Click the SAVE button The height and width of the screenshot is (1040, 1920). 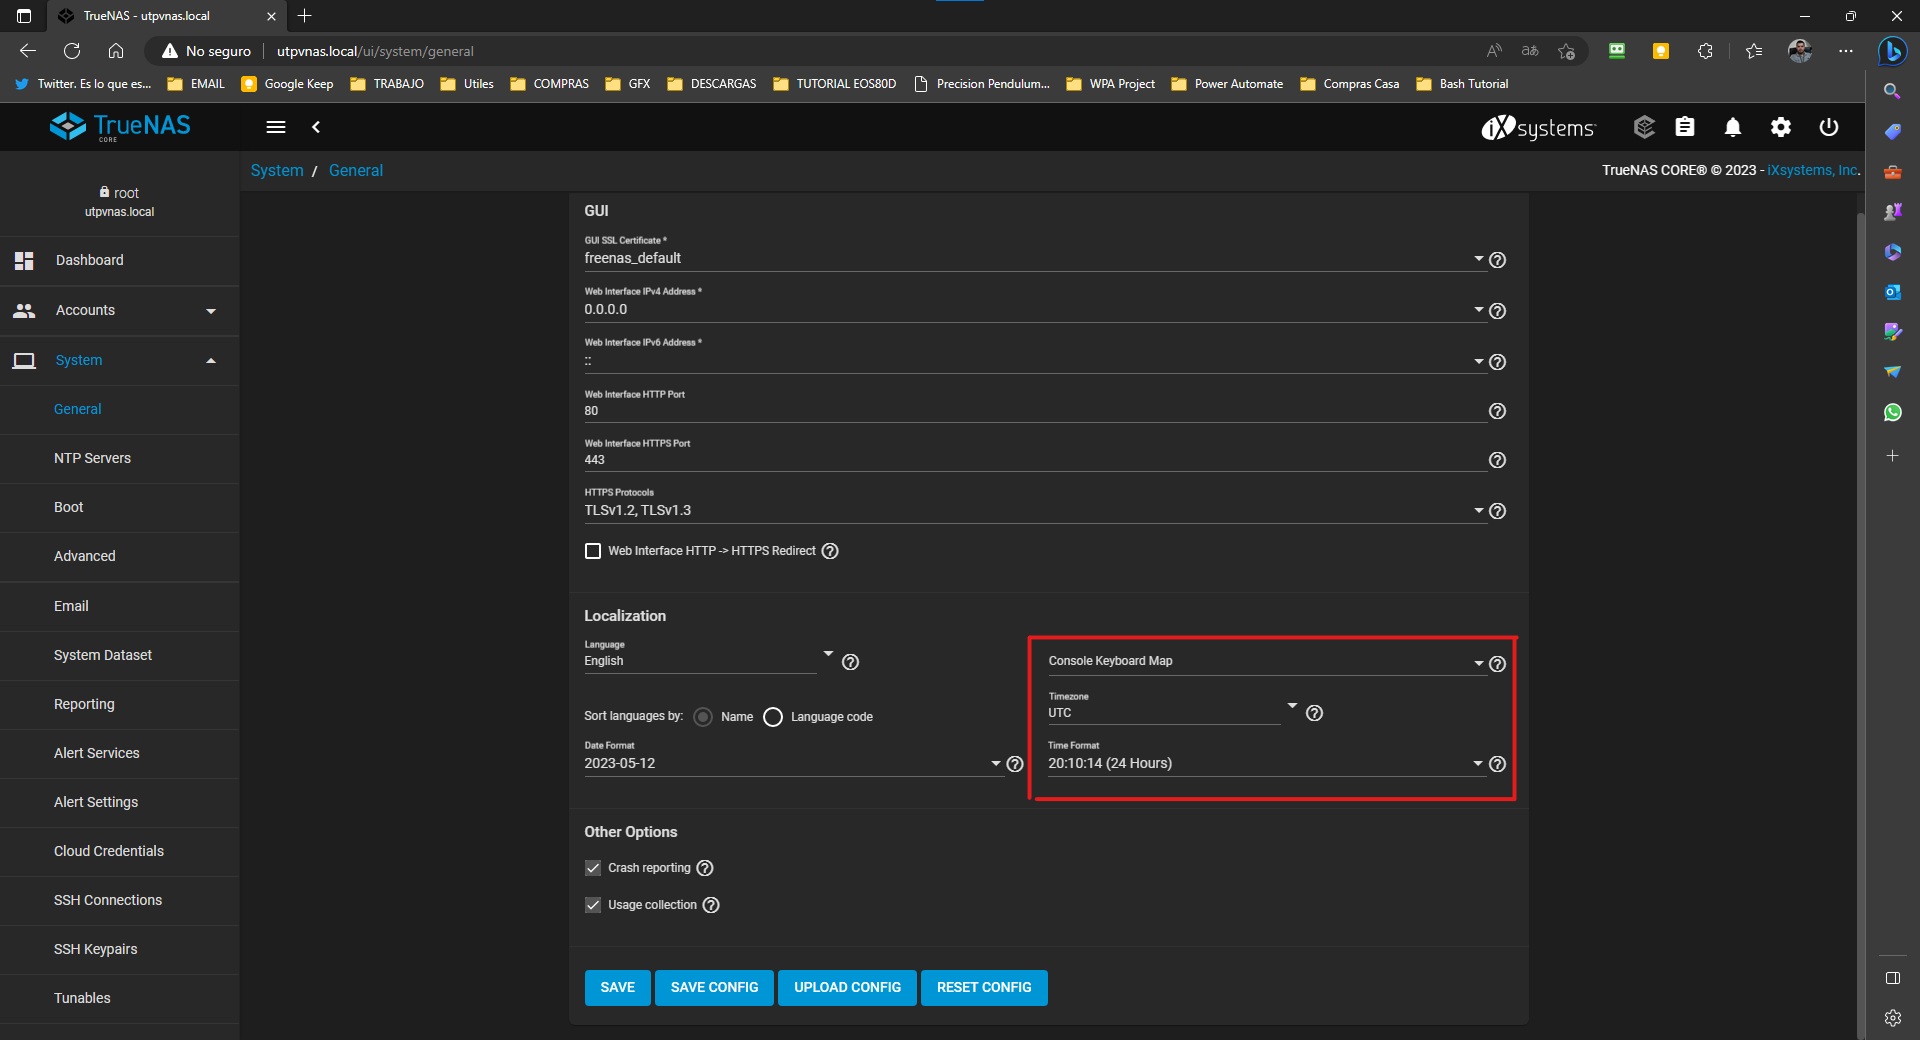click(x=617, y=987)
